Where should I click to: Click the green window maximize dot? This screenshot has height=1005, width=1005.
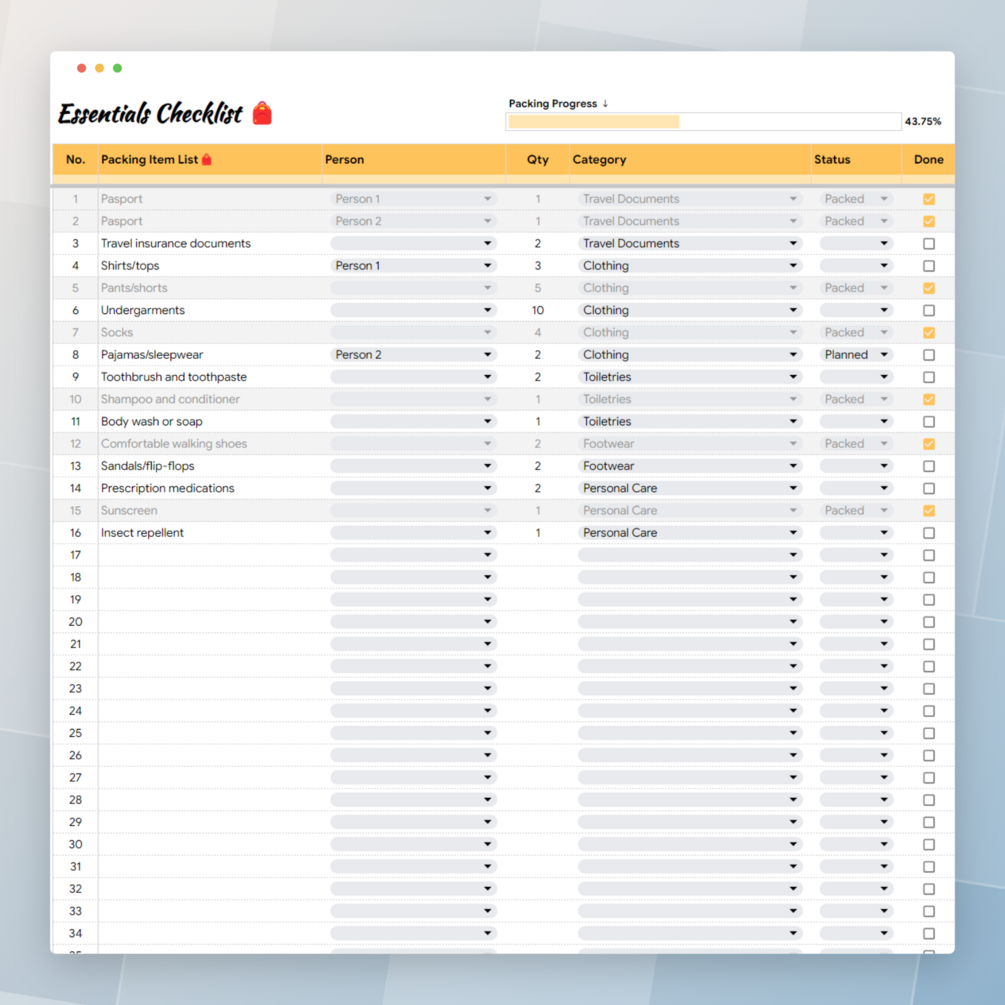coord(117,68)
